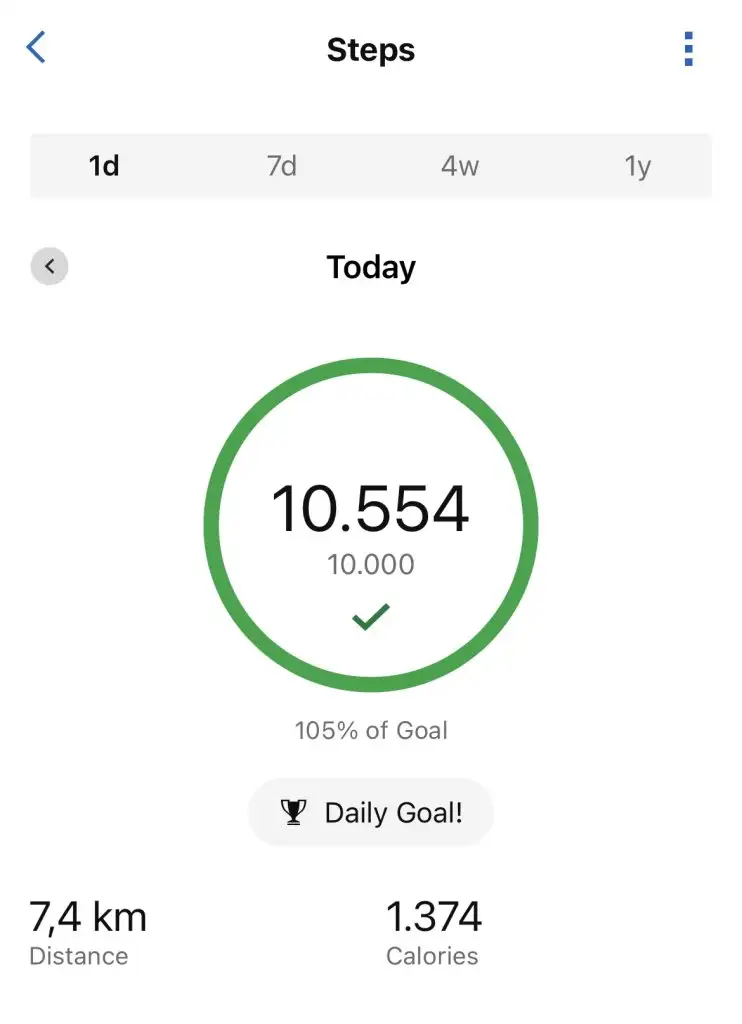
Task: Click the Calories label
Action: pyautogui.click(x=432, y=956)
